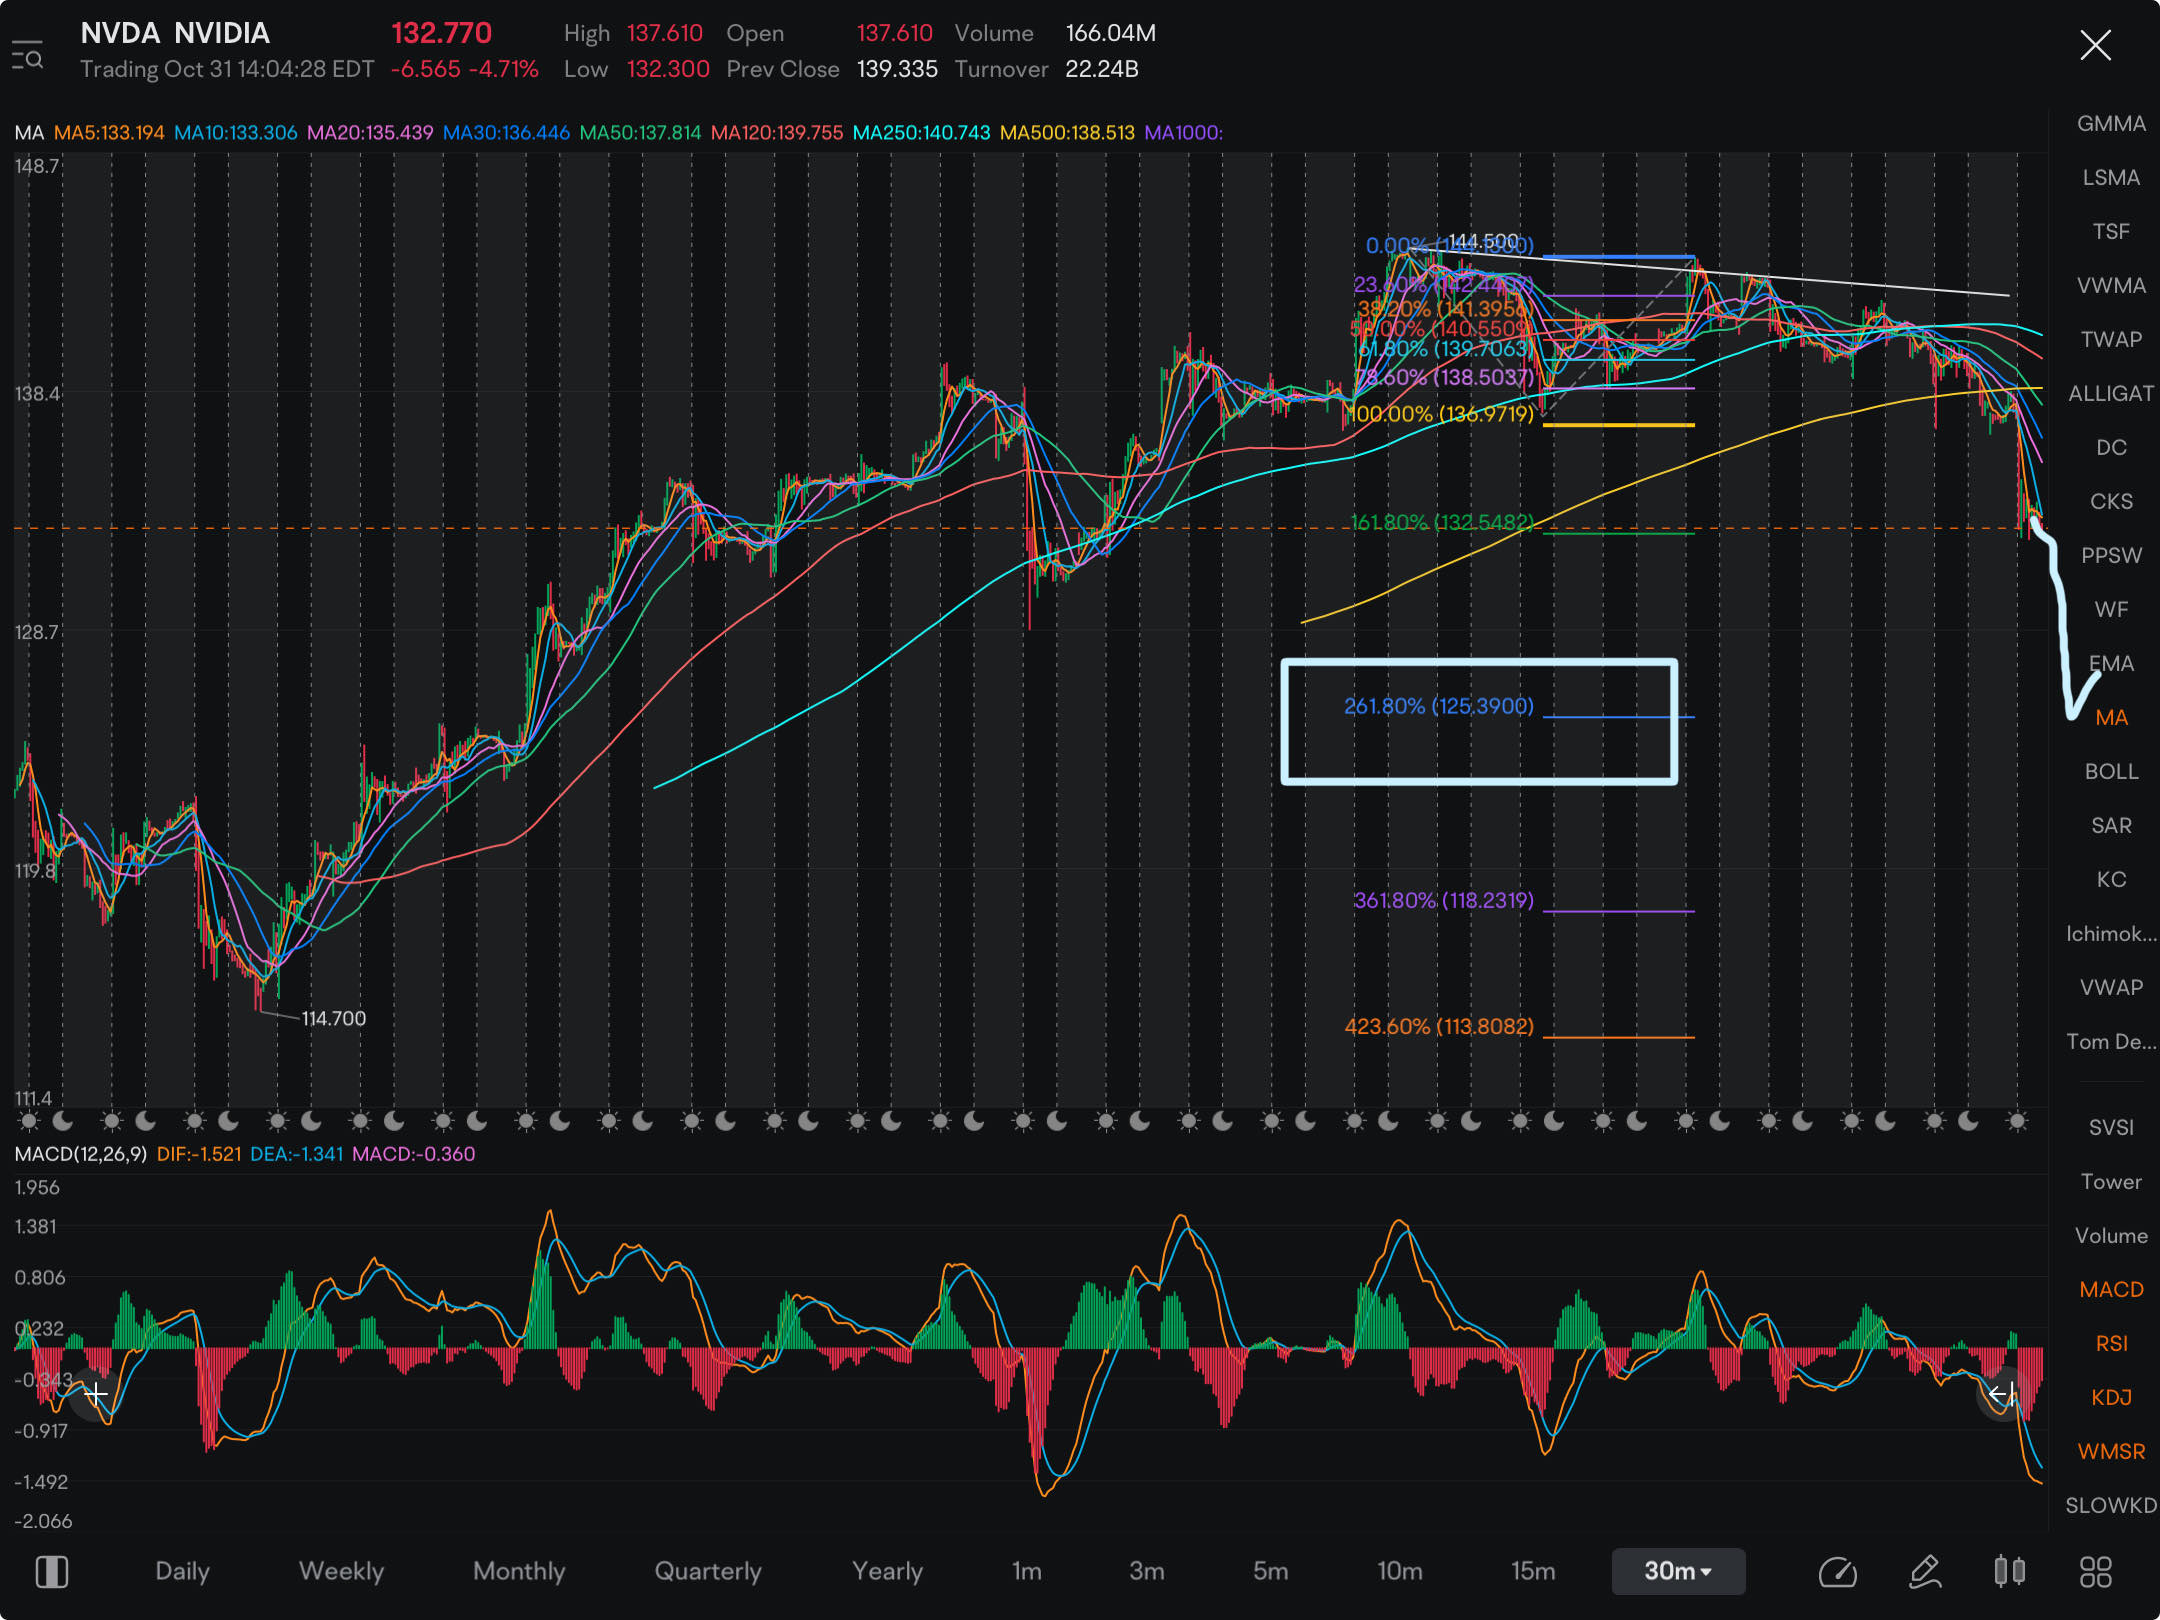This screenshot has width=2160, height=1620.
Task: Click the Turnover 22.24B value
Action: (x=1102, y=69)
